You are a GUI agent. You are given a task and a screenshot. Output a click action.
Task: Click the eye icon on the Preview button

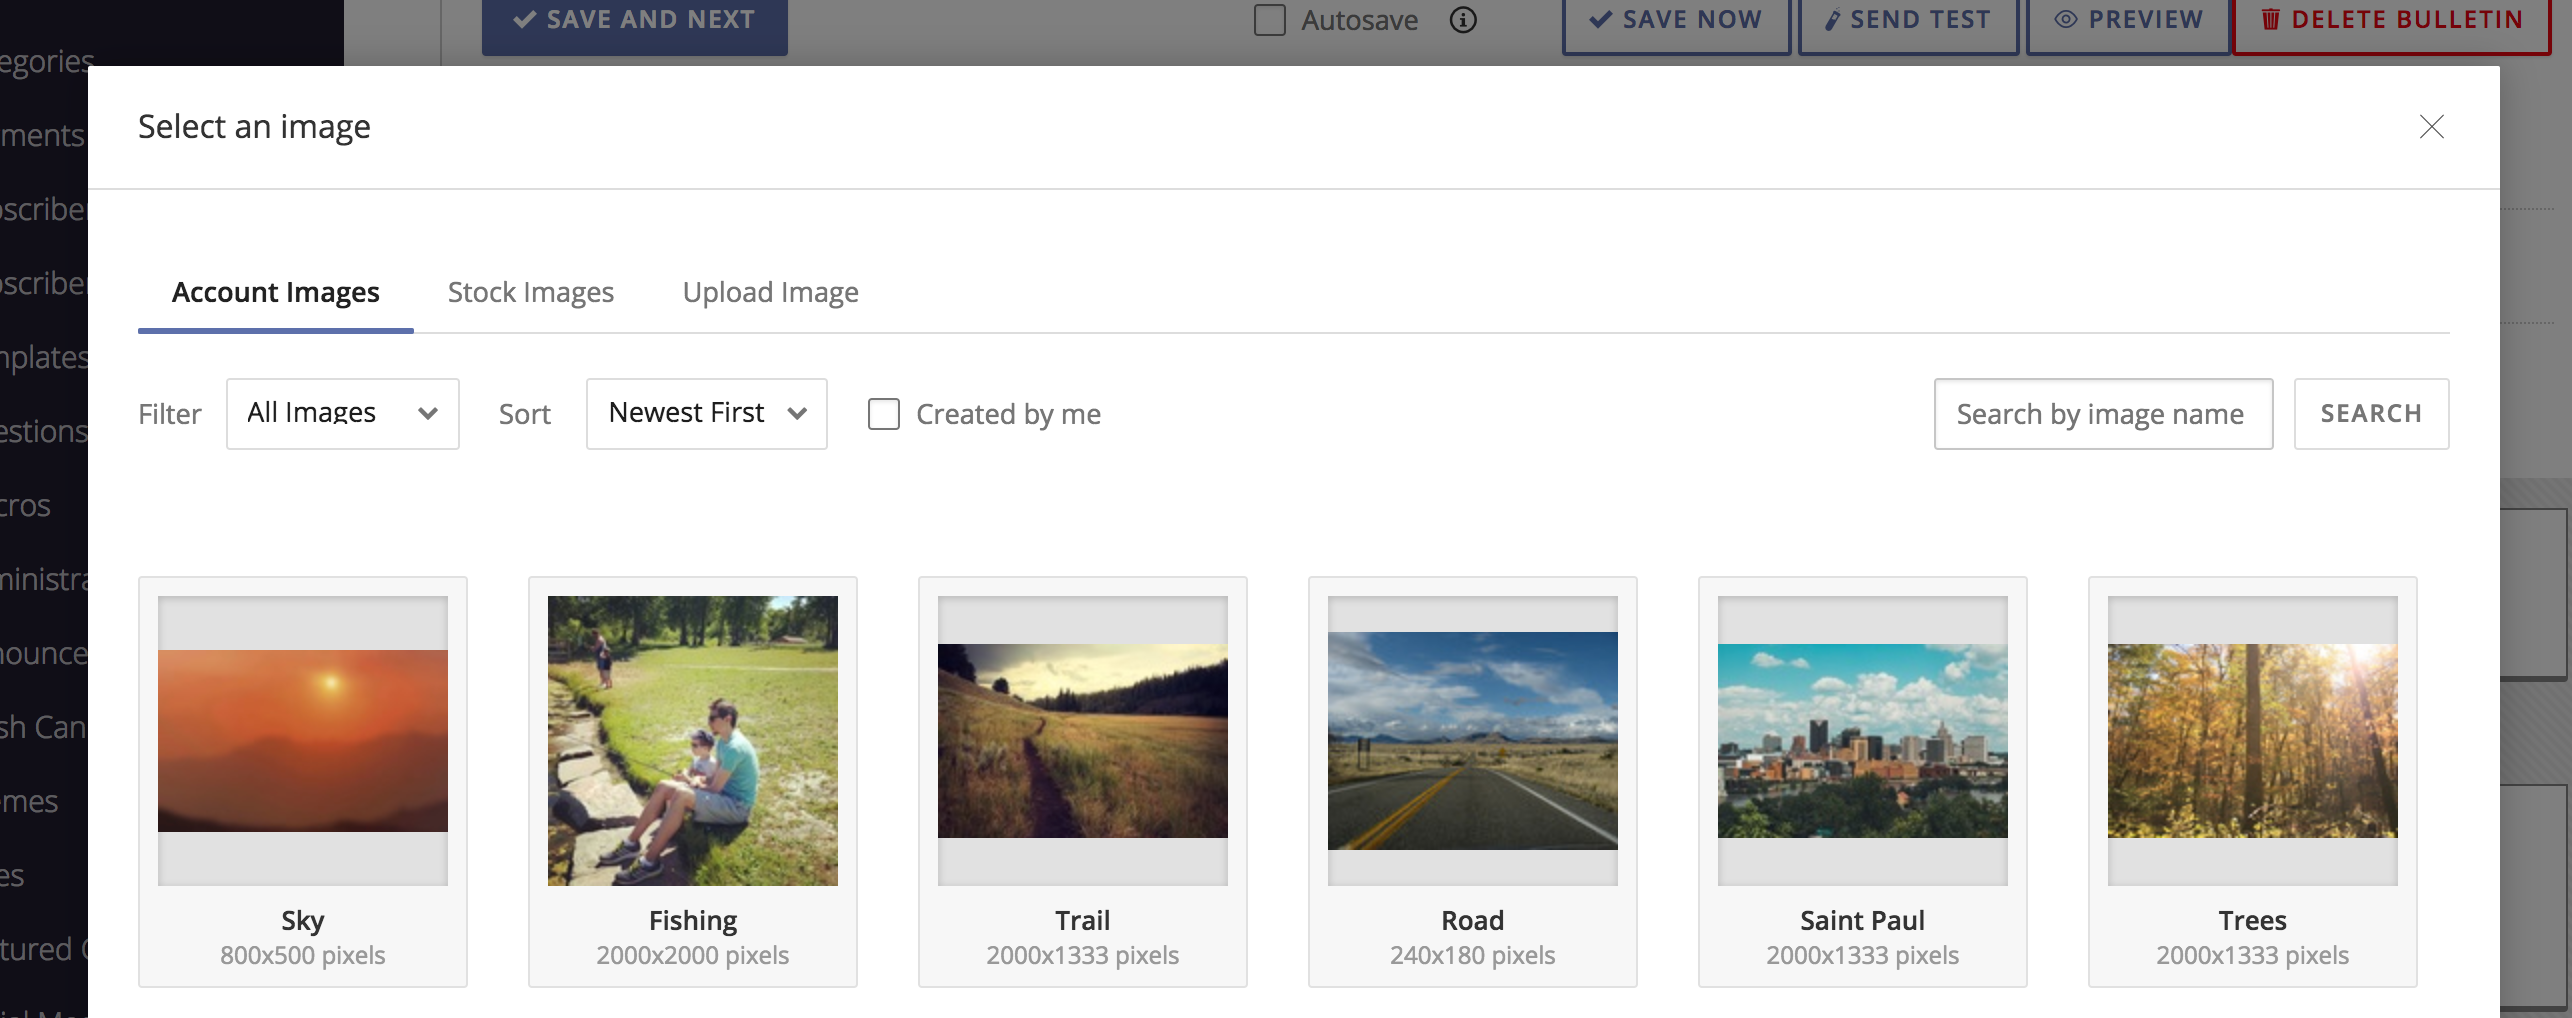2066,19
